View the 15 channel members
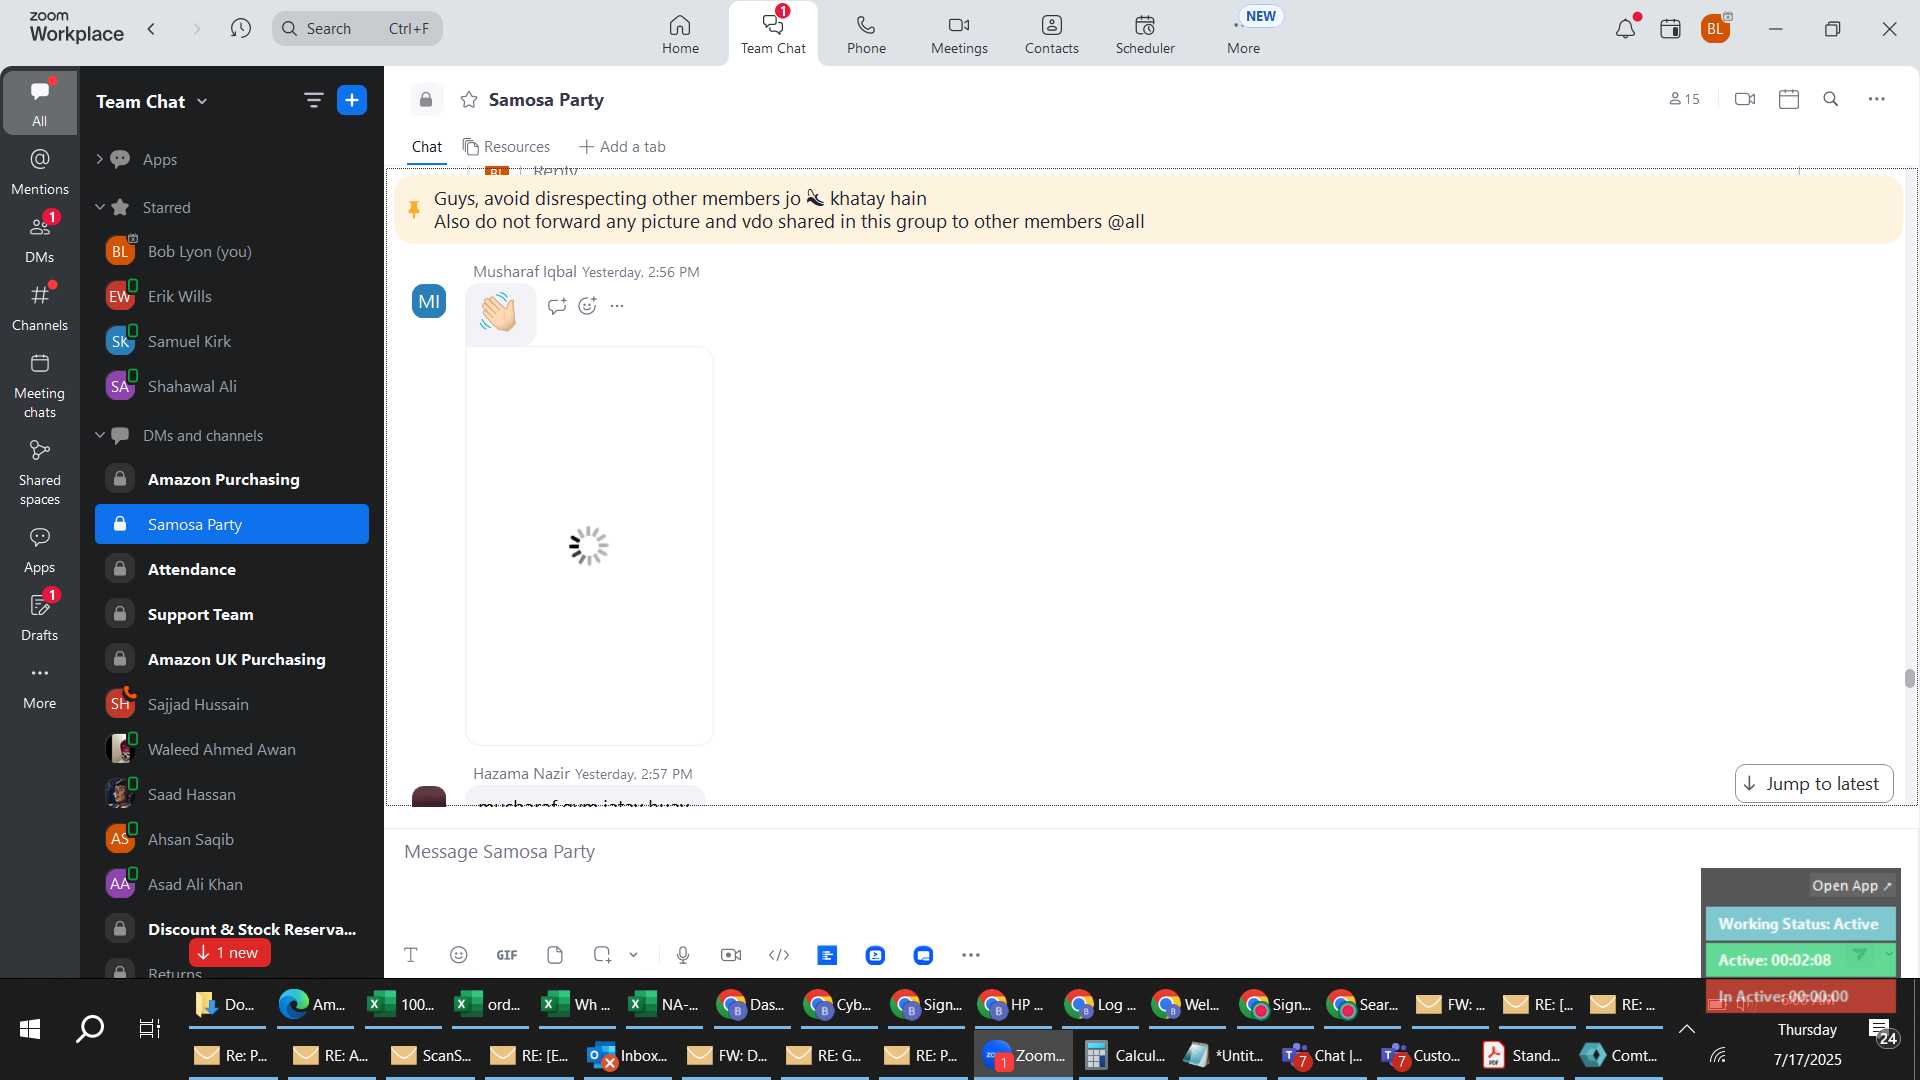 pos(1684,99)
